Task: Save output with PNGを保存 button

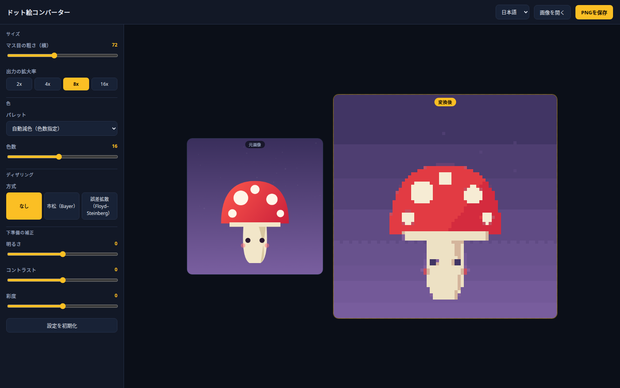Action: click(594, 12)
